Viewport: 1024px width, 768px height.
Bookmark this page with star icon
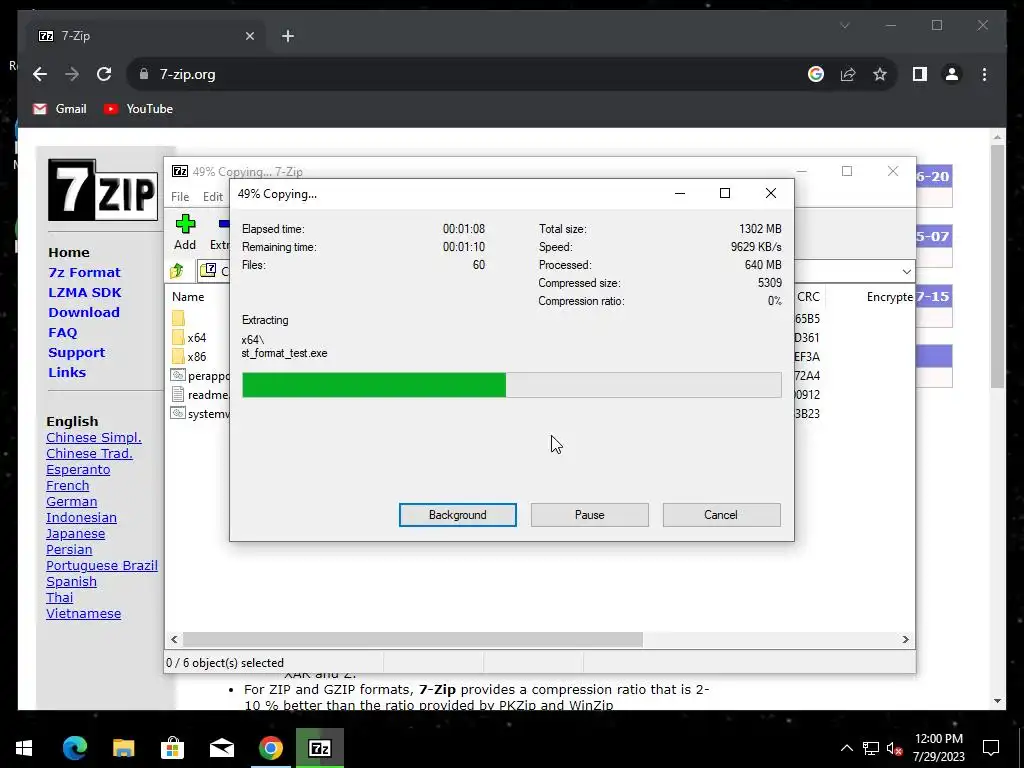click(880, 74)
